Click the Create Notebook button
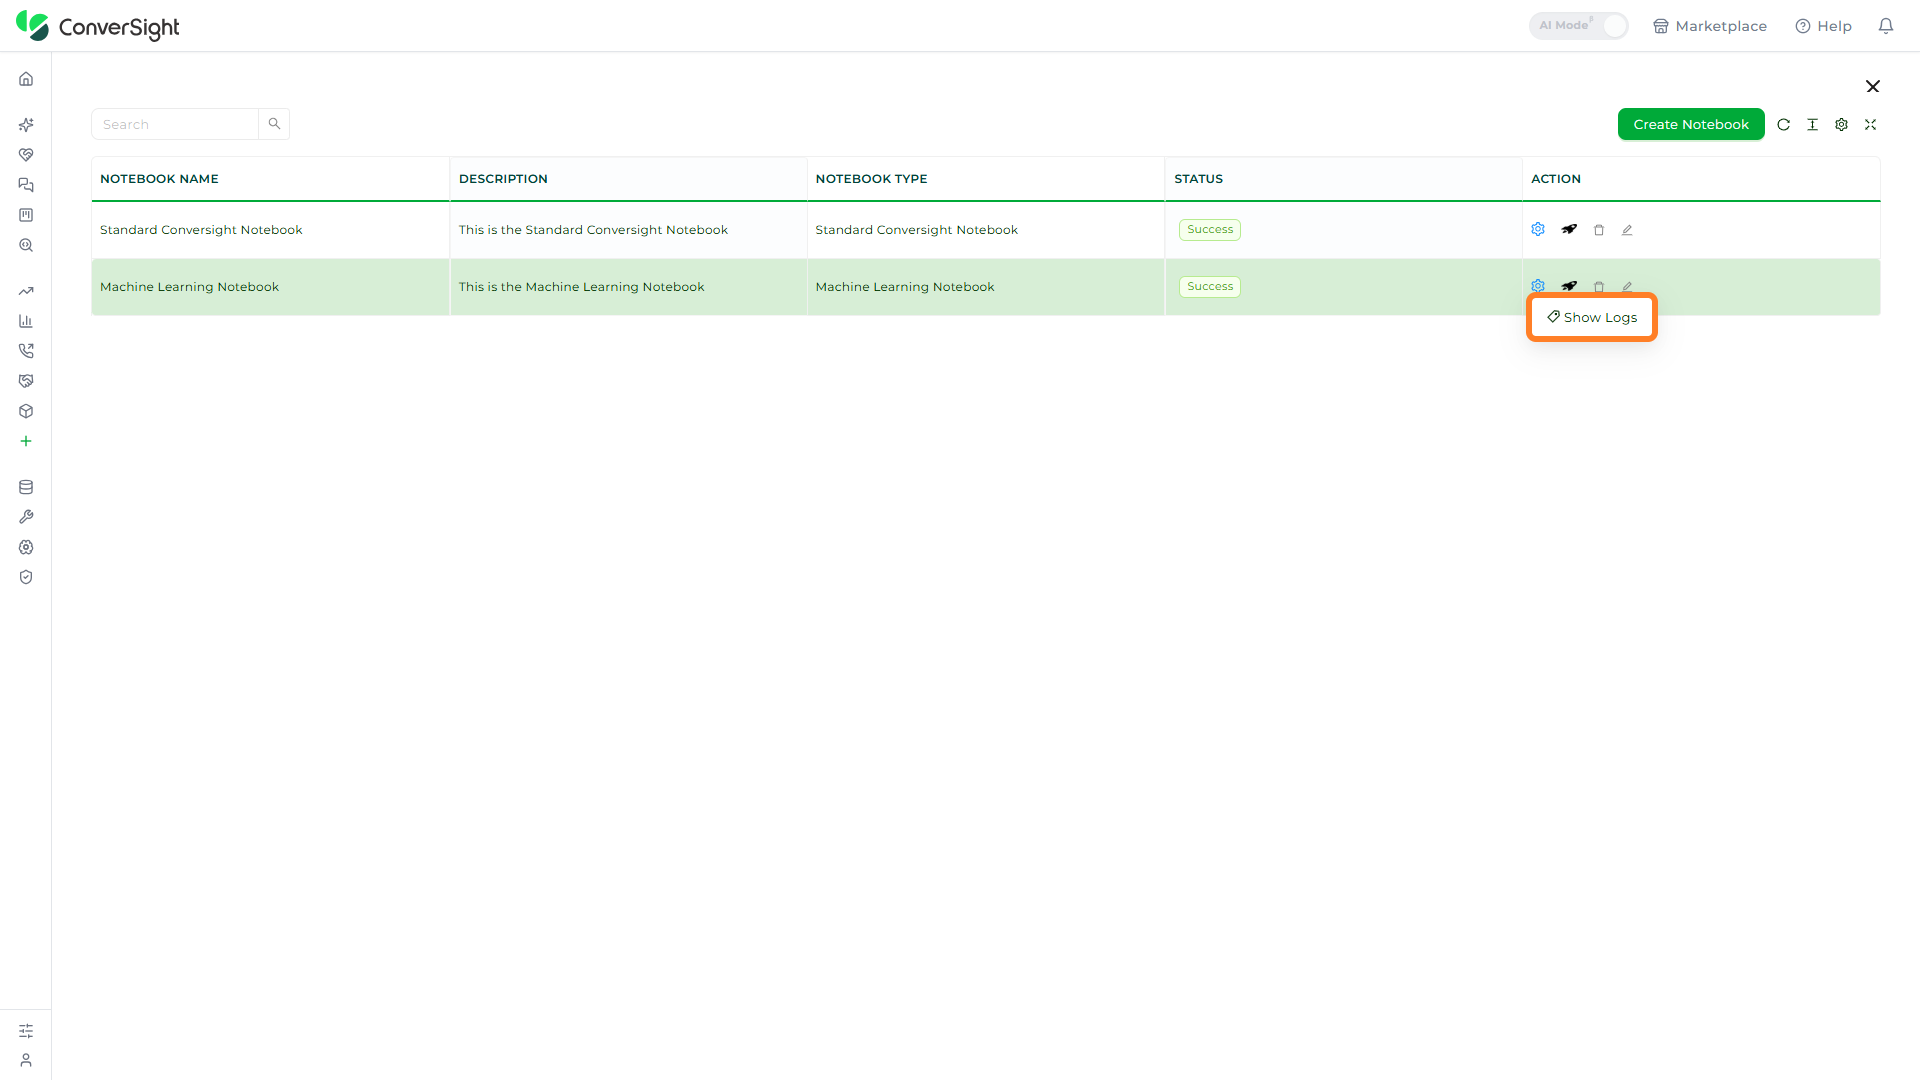 (1691, 124)
